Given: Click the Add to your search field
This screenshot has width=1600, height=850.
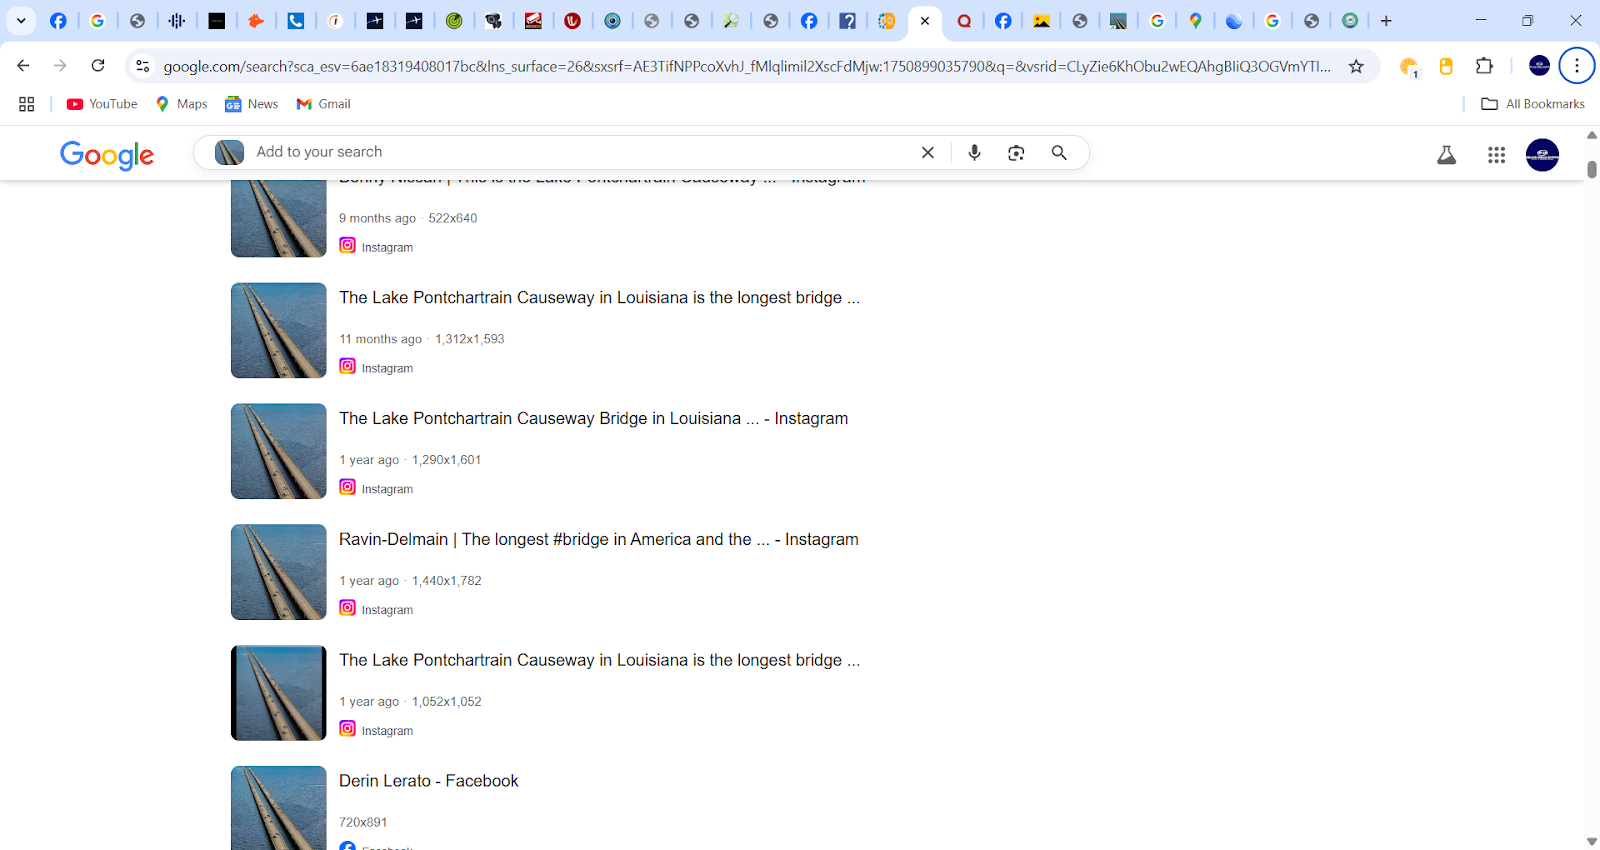Looking at the screenshot, I should tap(580, 152).
